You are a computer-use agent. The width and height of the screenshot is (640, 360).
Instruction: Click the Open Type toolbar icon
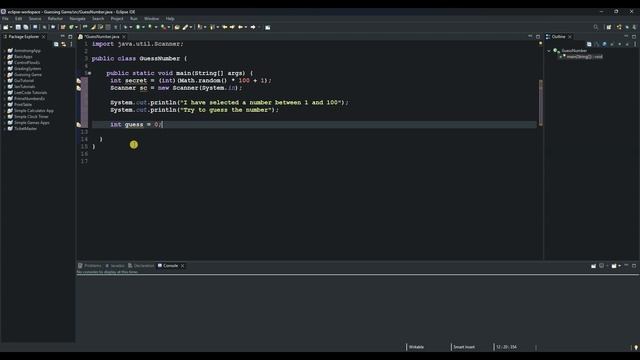point(176,27)
